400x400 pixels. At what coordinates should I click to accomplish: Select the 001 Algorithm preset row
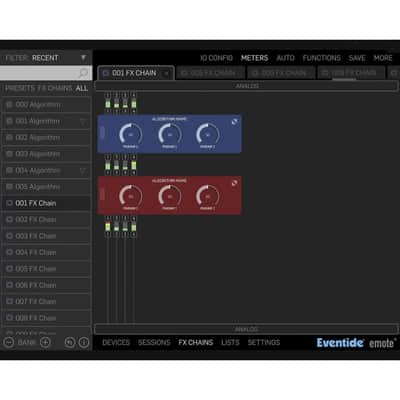[x=46, y=121]
